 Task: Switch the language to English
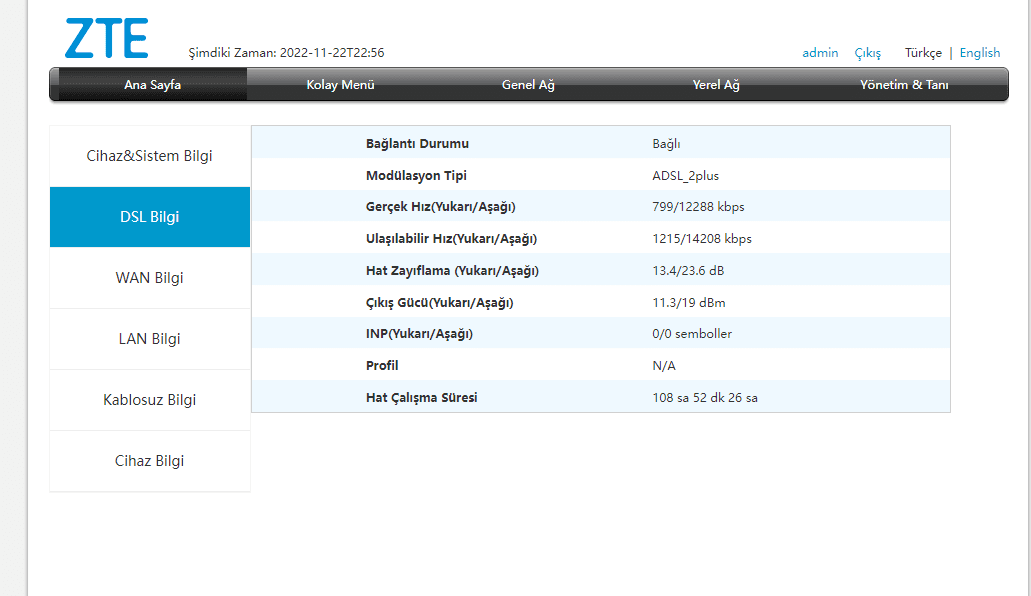(x=979, y=53)
